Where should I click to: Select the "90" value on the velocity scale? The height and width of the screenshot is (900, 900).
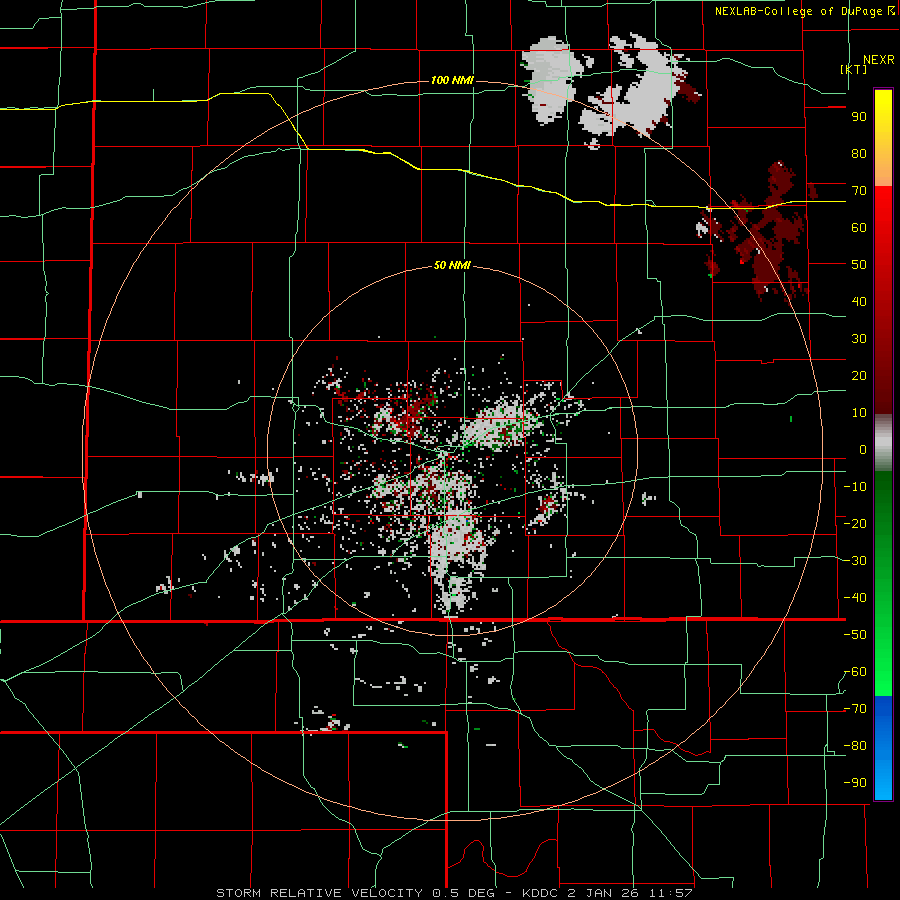(x=859, y=117)
